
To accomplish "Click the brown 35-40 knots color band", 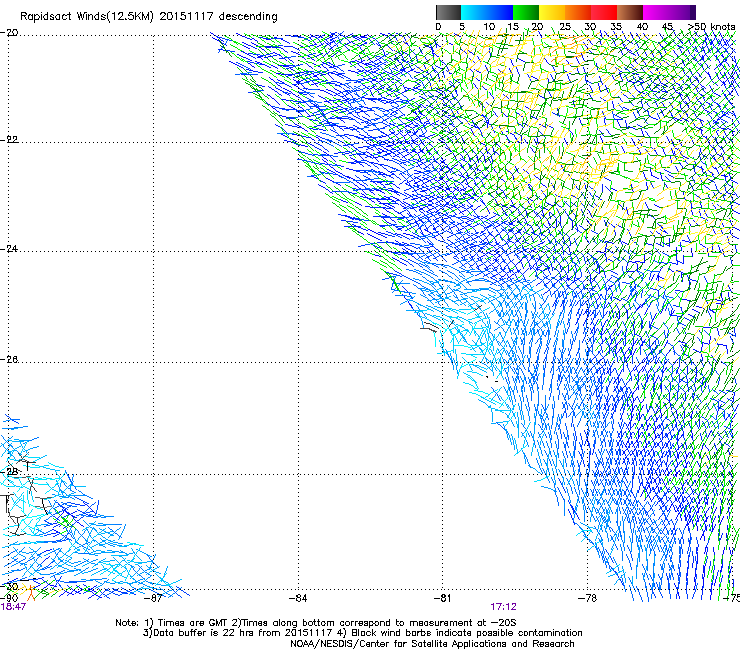I will pos(630,12).
